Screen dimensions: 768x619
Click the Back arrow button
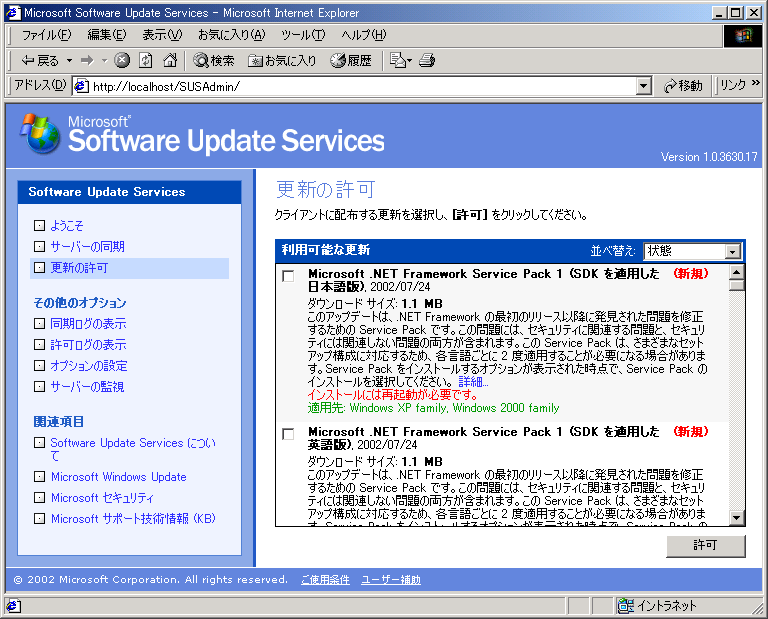(39, 61)
